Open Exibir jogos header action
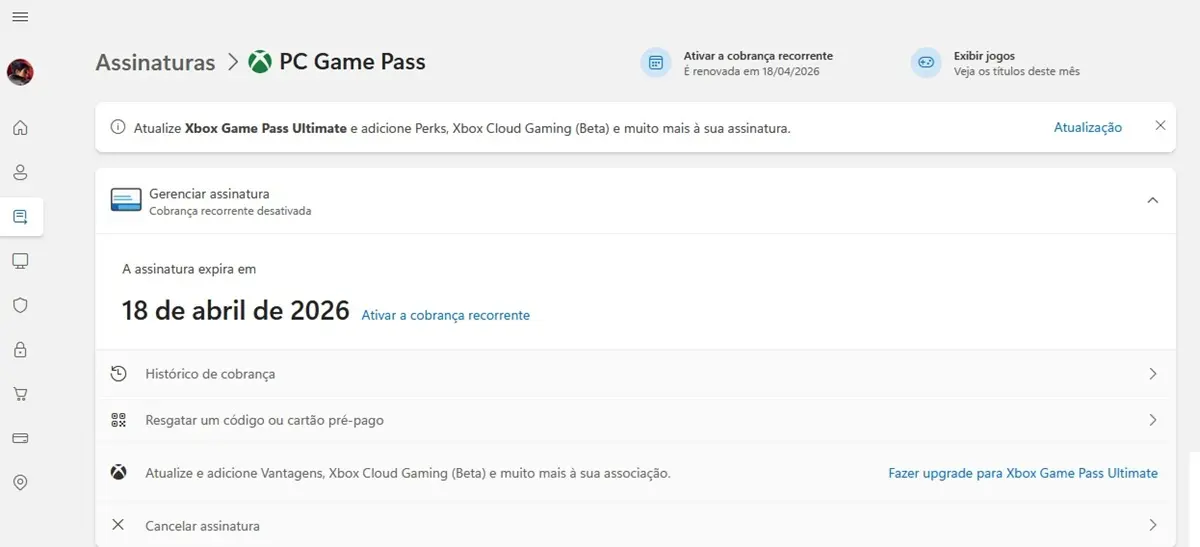 point(996,63)
